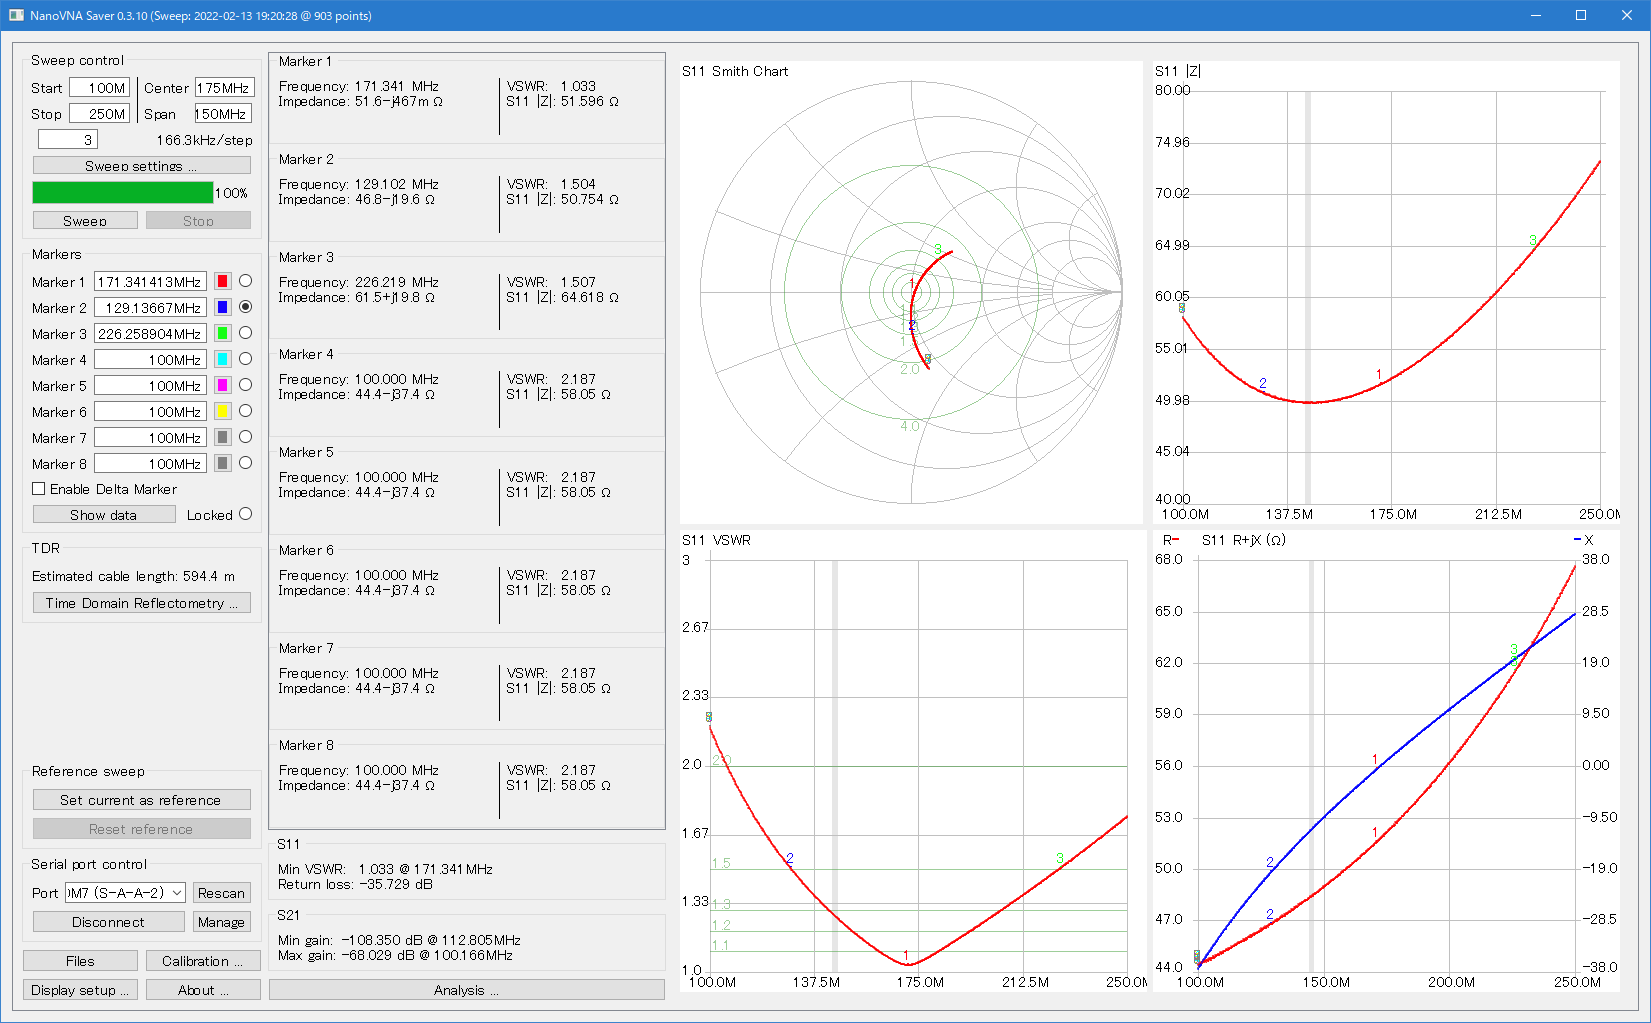The width and height of the screenshot is (1651, 1023).
Task: Click the Center frequency field
Action: pos(224,88)
